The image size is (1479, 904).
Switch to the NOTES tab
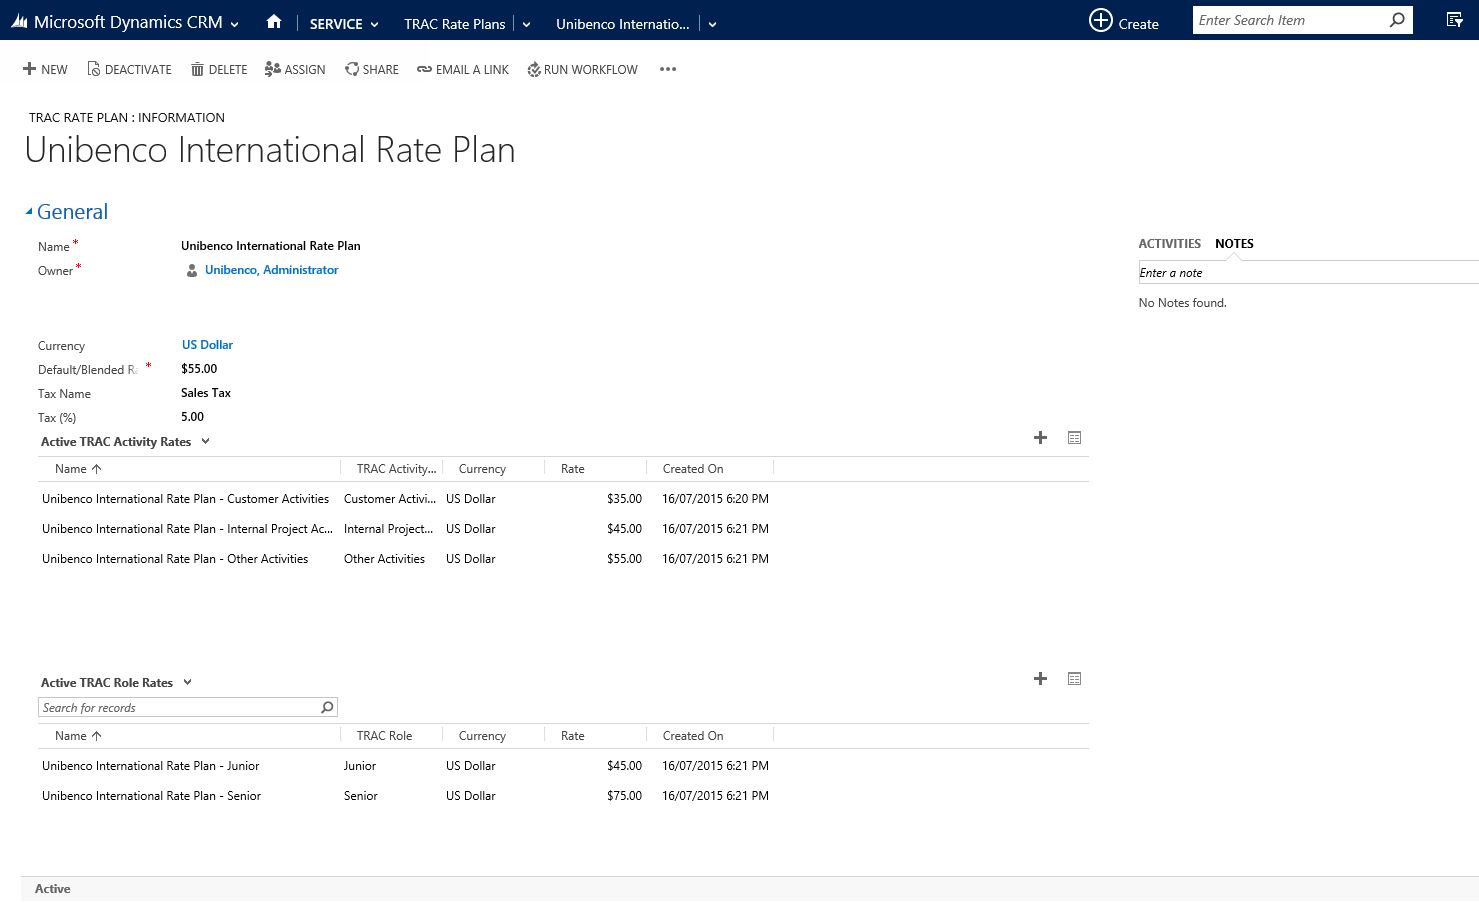(1234, 243)
